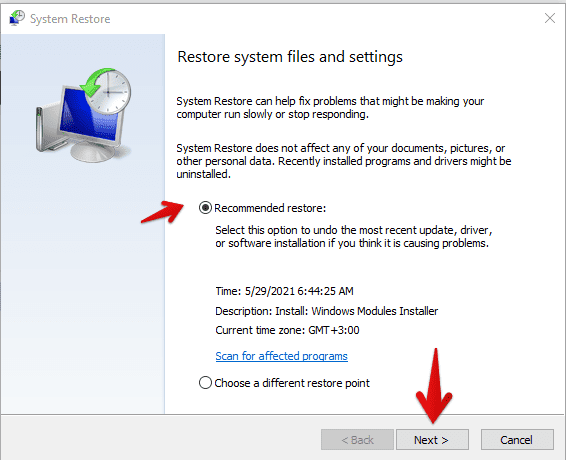Image resolution: width=566 pixels, height=460 pixels.
Task: Click the Next > button
Action: tap(432, 439)
